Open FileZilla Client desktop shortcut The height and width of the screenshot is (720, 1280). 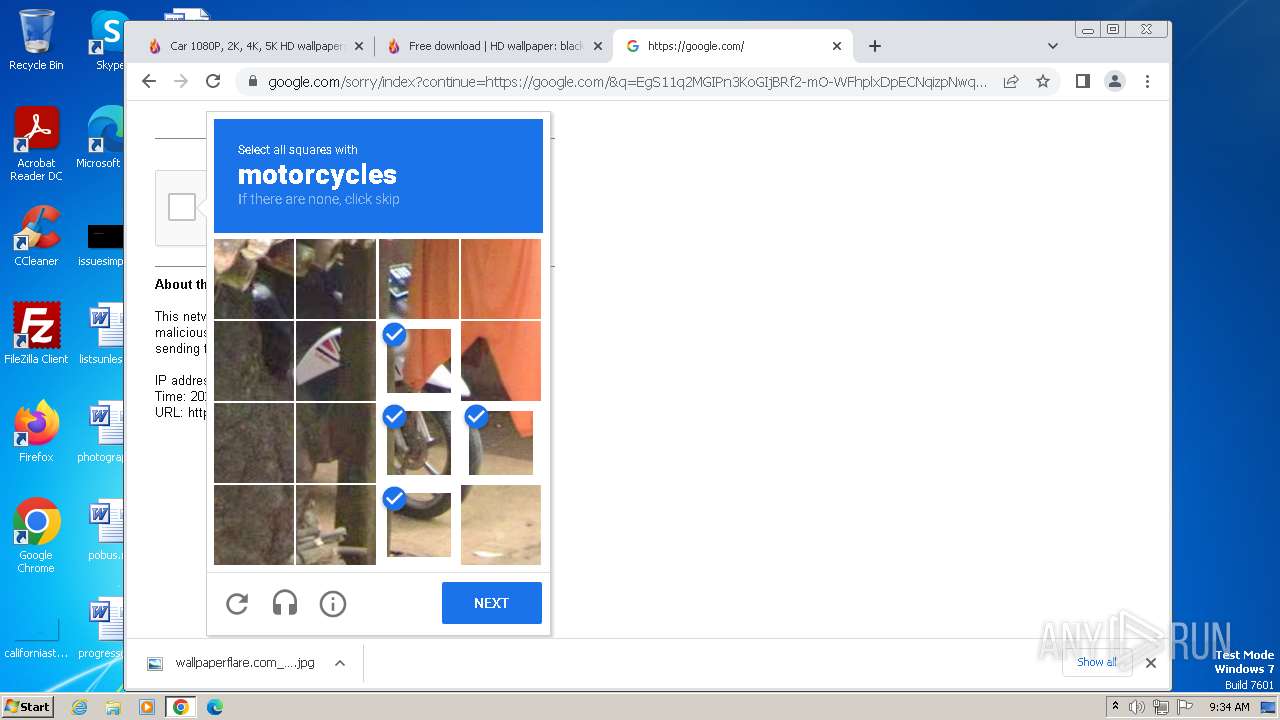[x=36, y=334]
